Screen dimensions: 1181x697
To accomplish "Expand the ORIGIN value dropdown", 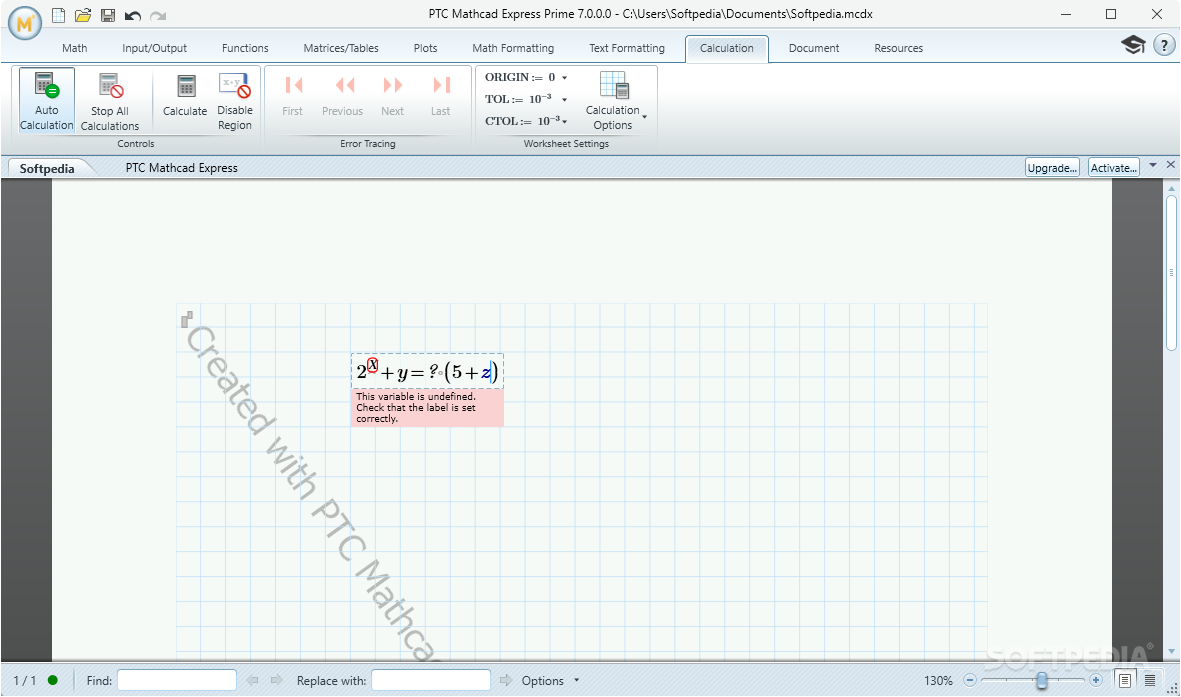I will pos(564,78).
